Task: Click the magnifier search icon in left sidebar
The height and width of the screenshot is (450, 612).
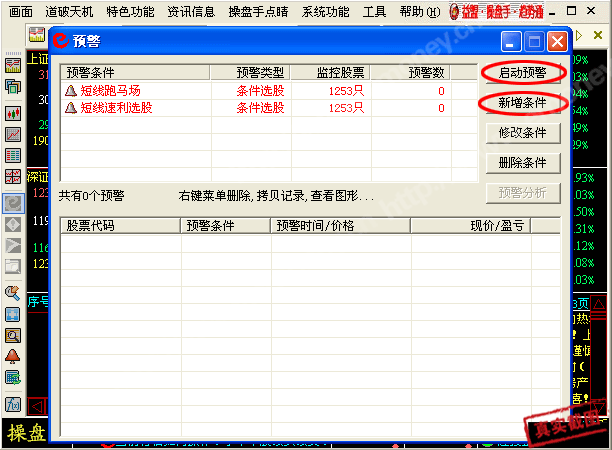Action: click(13, 336)
